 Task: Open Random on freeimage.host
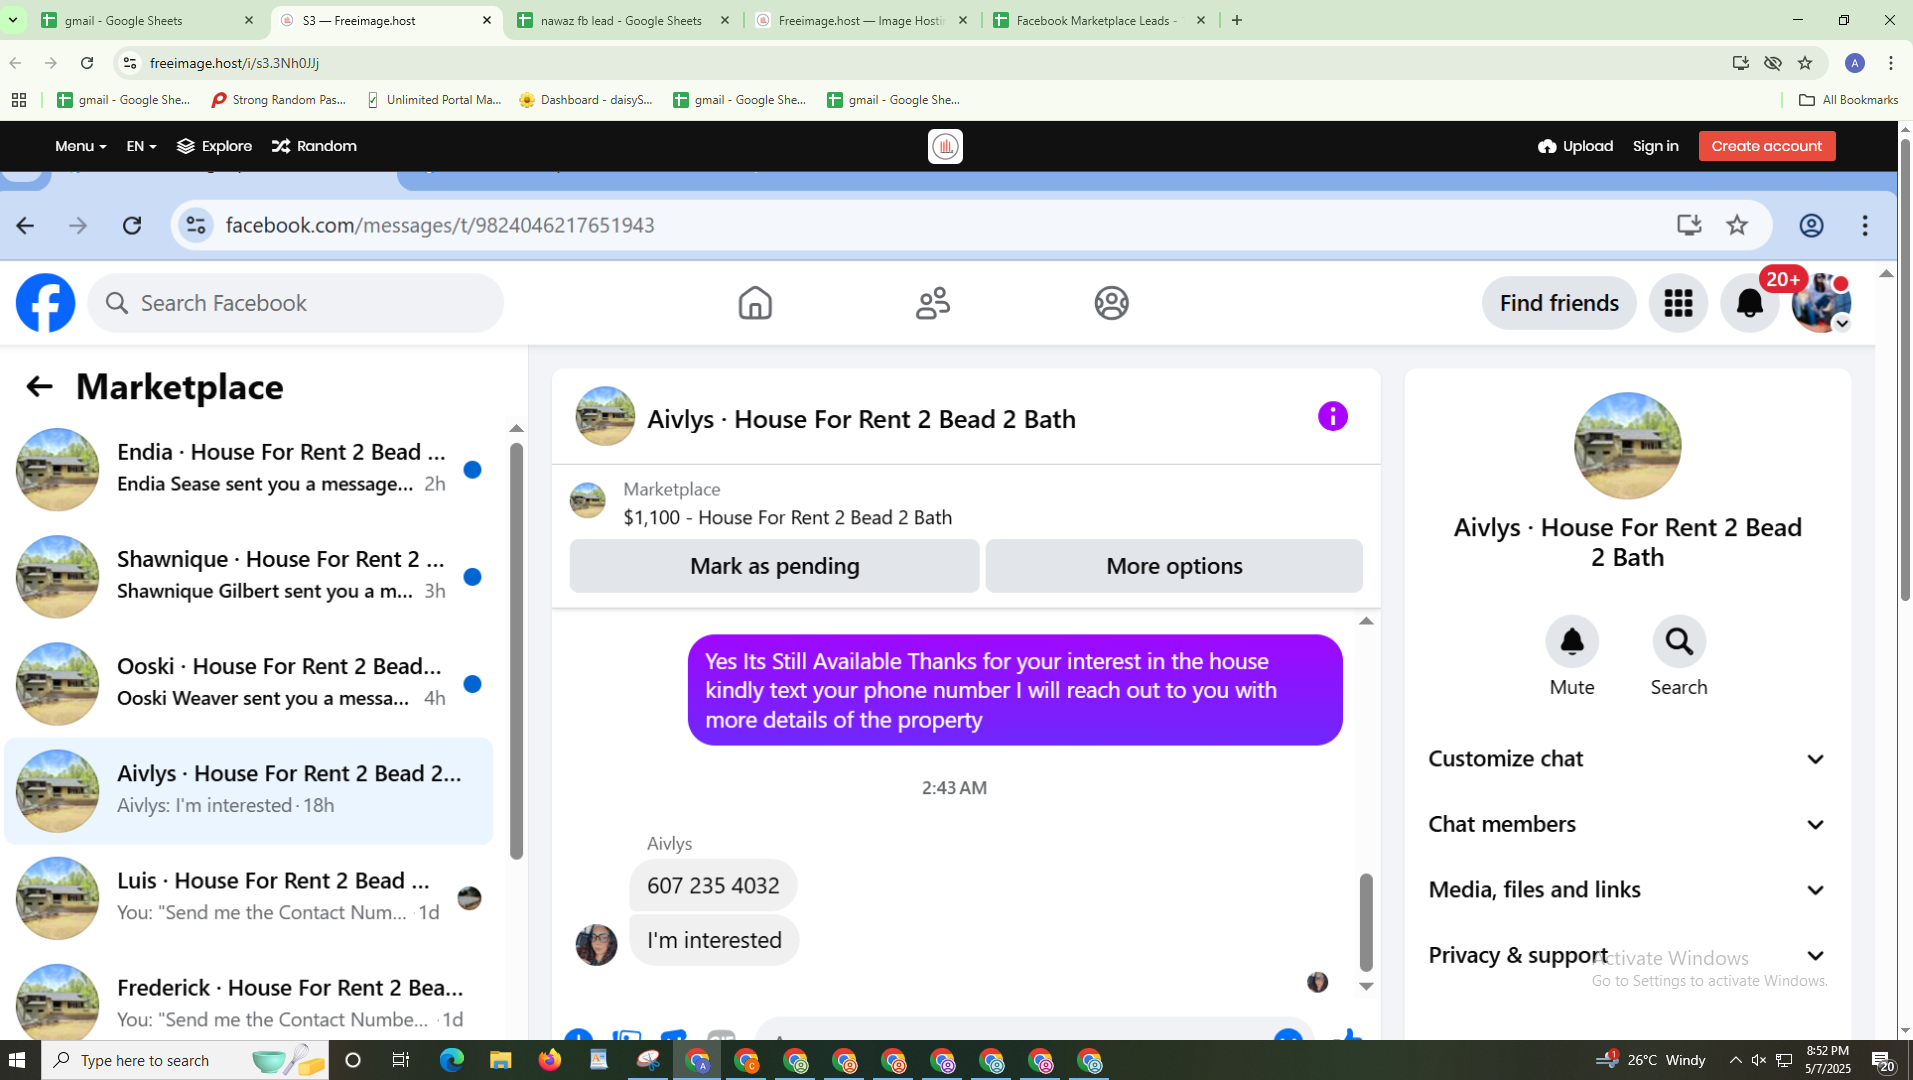[x=314, y=146]
